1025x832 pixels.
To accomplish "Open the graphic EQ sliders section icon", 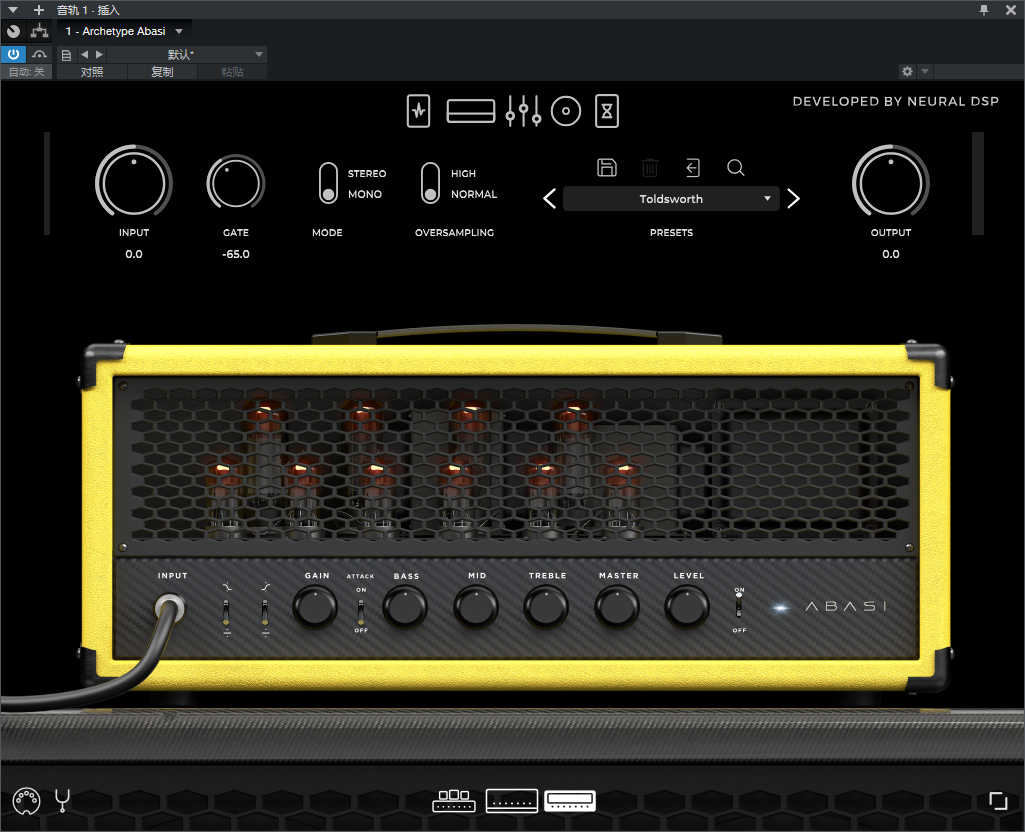I will click(x=523, y=111).
